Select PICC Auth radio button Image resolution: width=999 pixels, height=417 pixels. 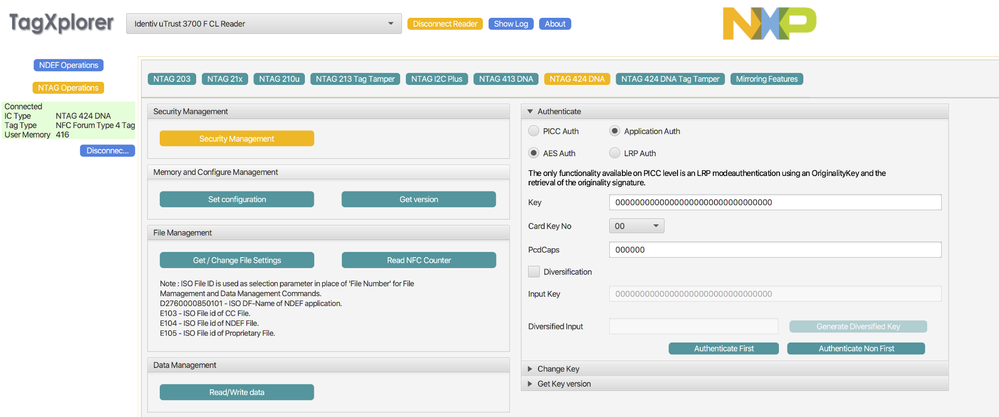pyautogui.click(x=534, y=131)
